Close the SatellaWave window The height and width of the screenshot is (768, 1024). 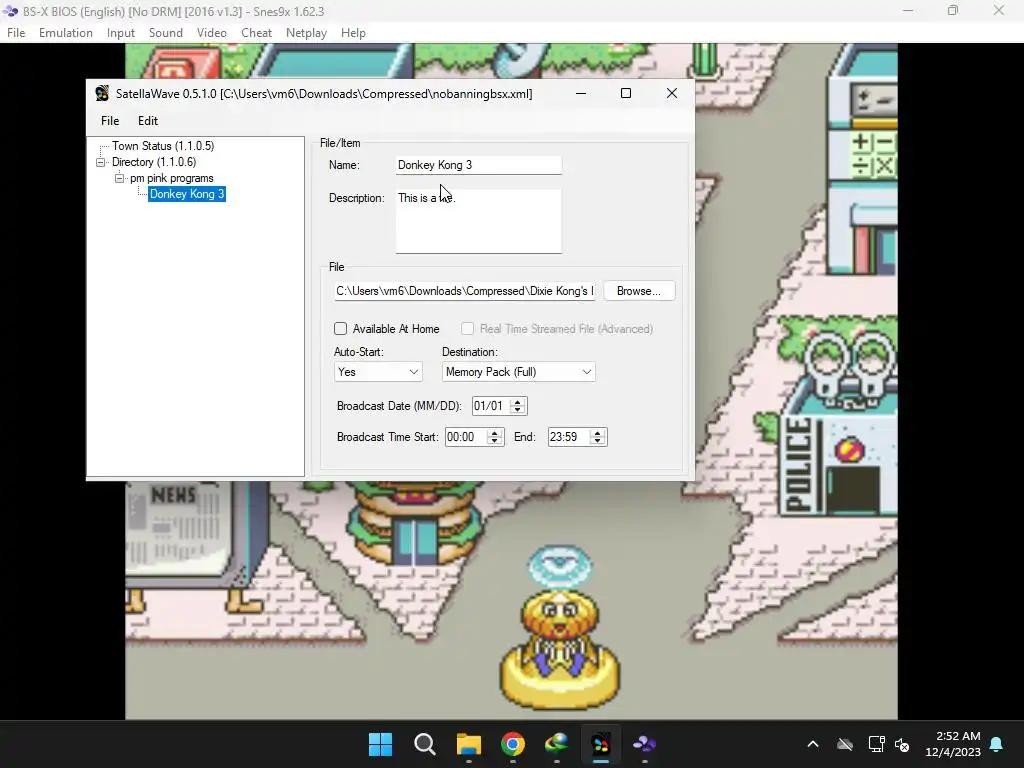[671, 93]
